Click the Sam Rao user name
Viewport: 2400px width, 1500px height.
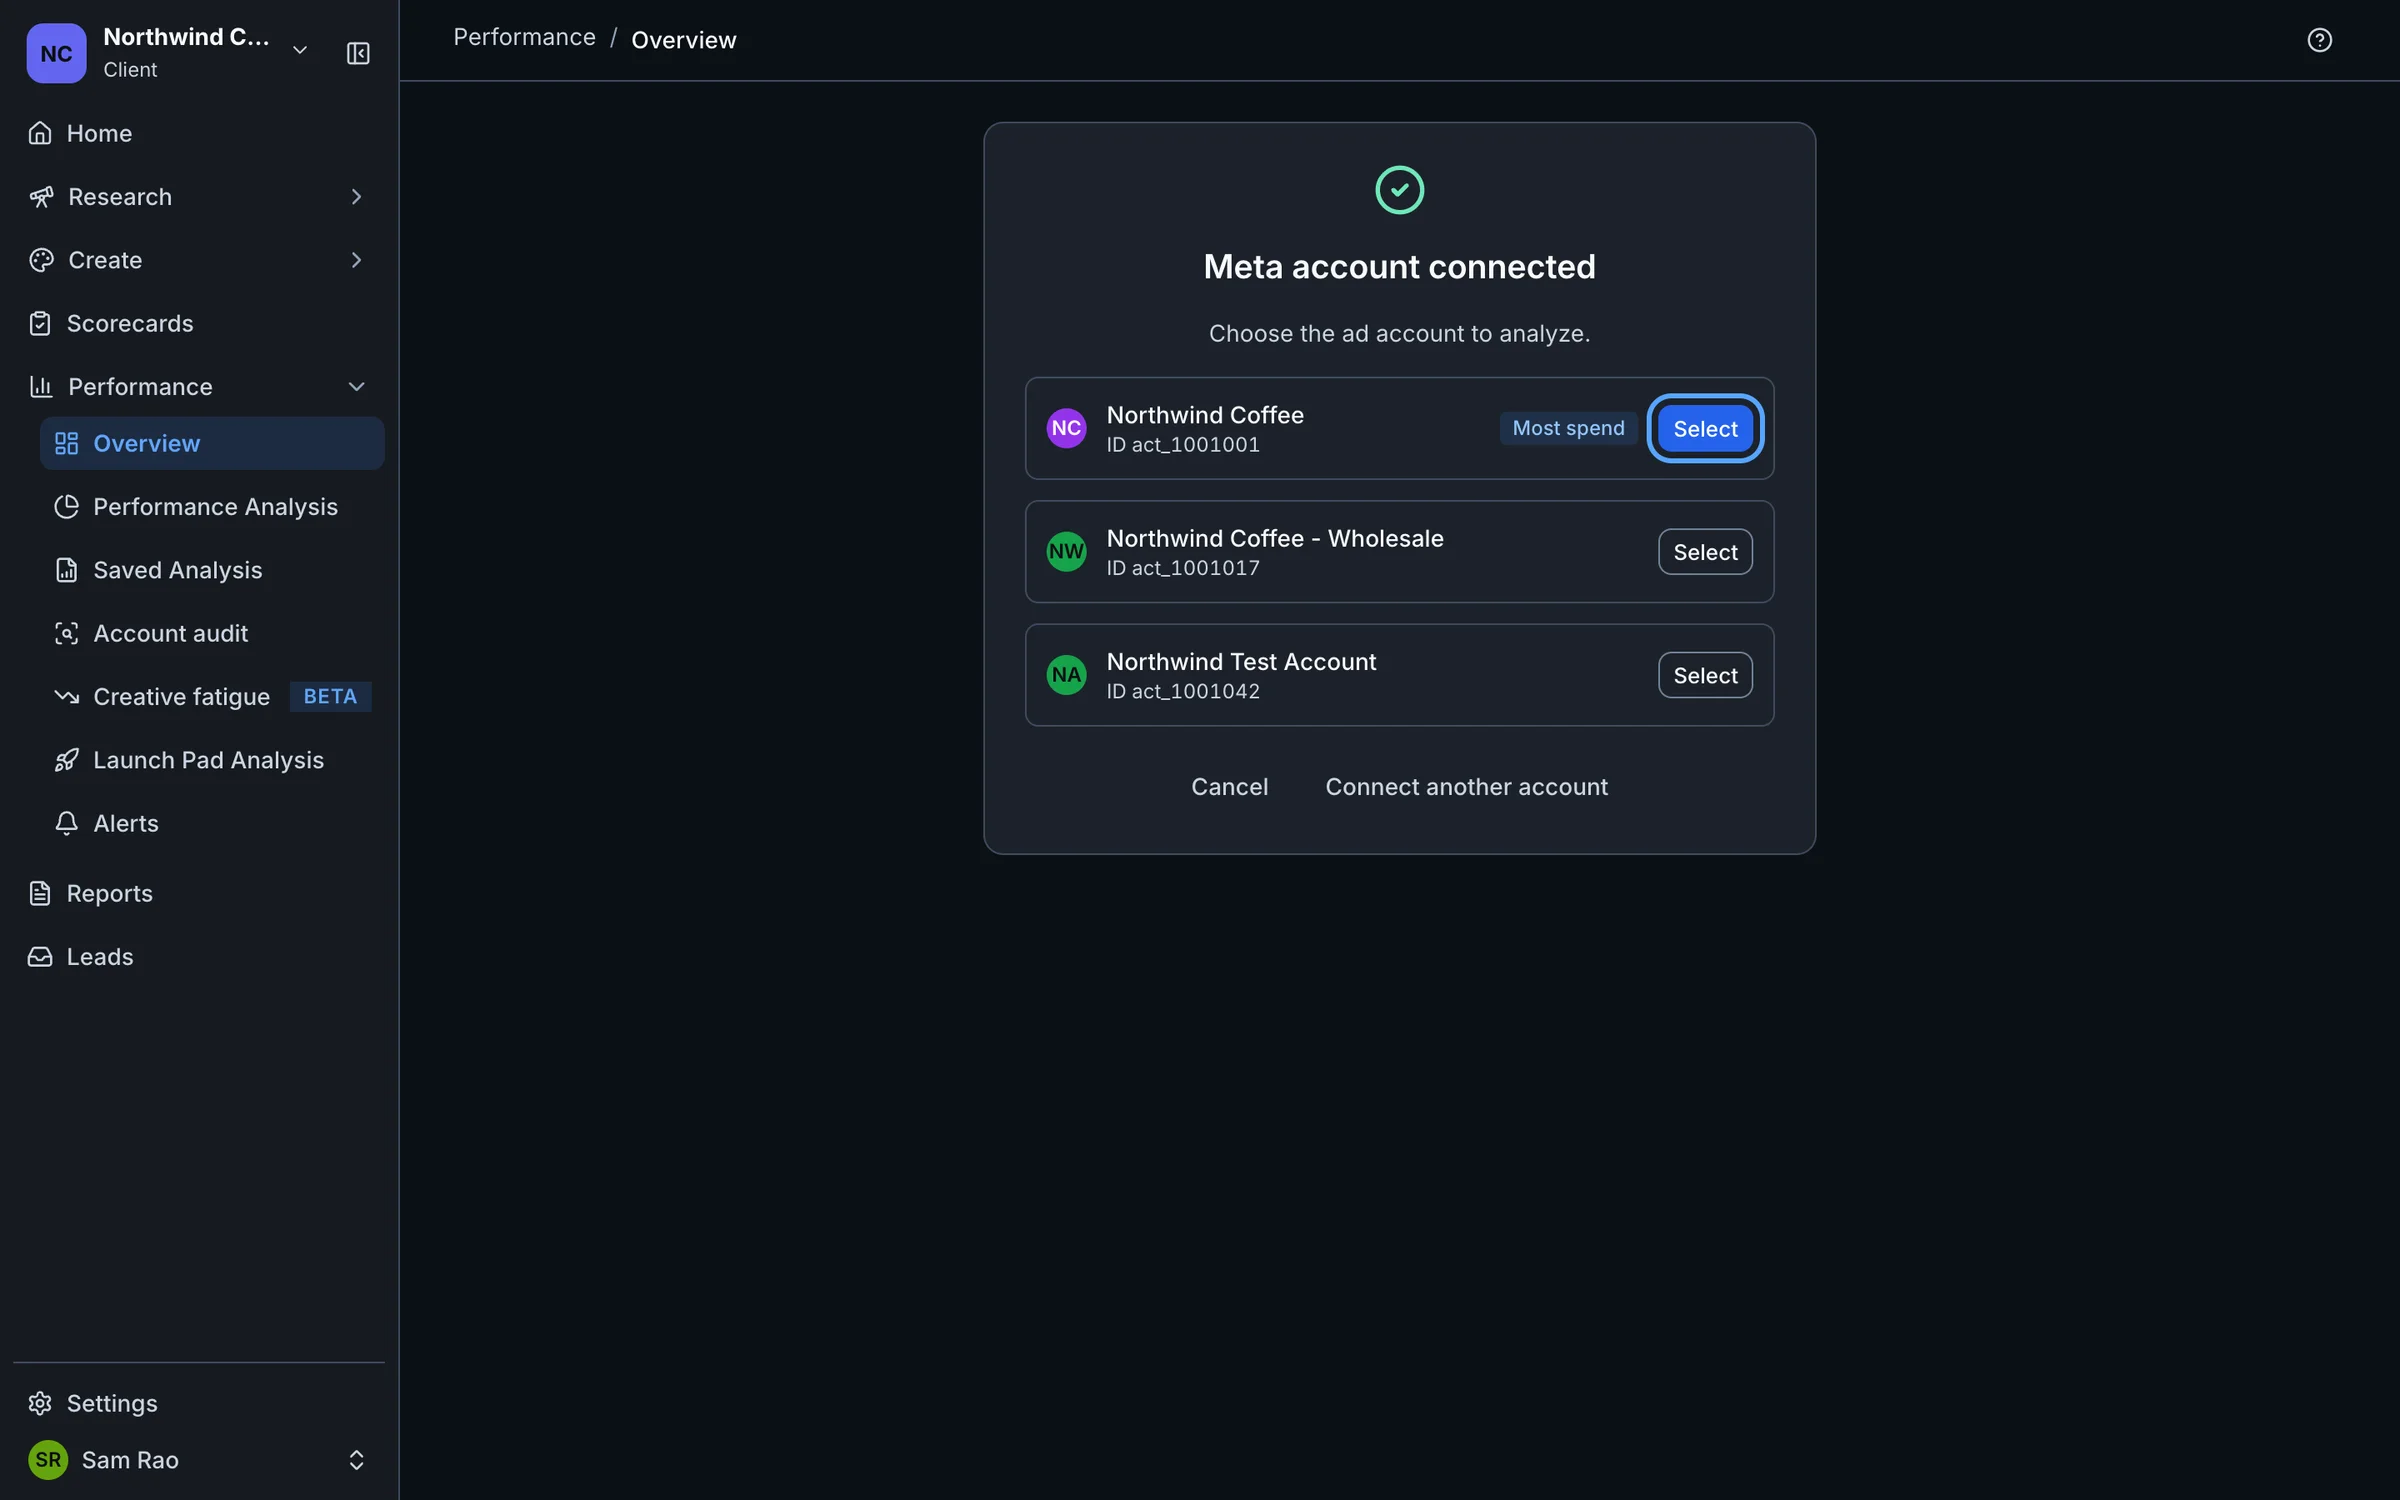point(130,1460)
